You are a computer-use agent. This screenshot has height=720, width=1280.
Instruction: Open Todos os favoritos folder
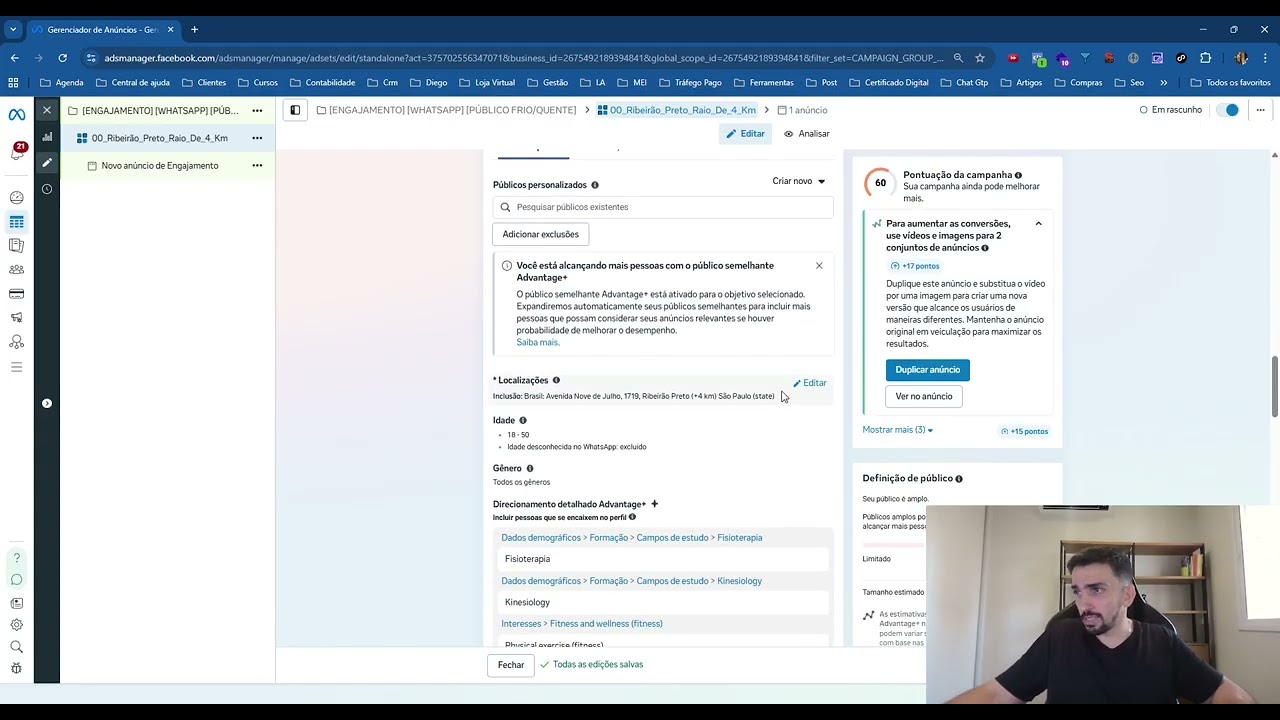click(x=1230, y=83)
